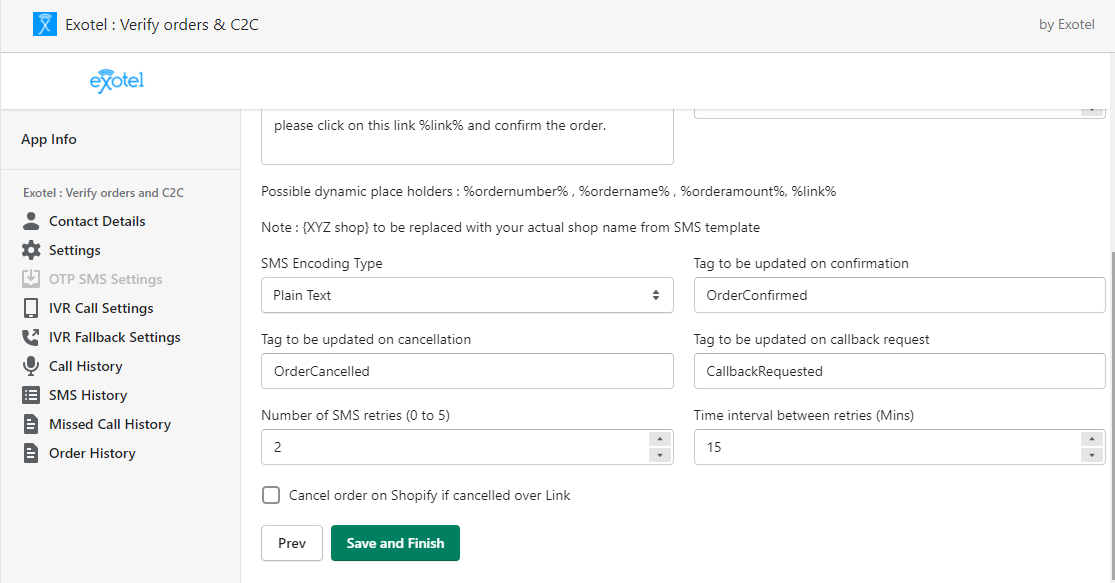Click 'Exotel : Verify orders and C2C' sidebar heading
1115x583 pixels.
103,193
